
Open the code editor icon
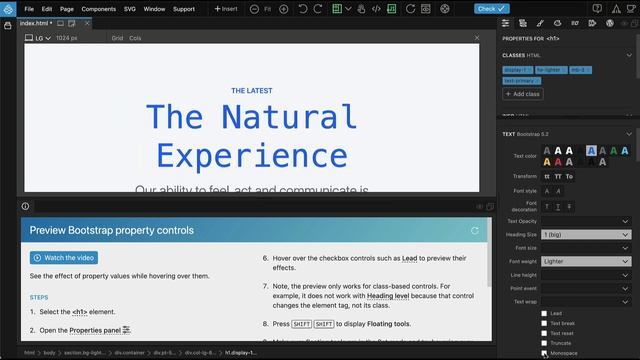376,9
